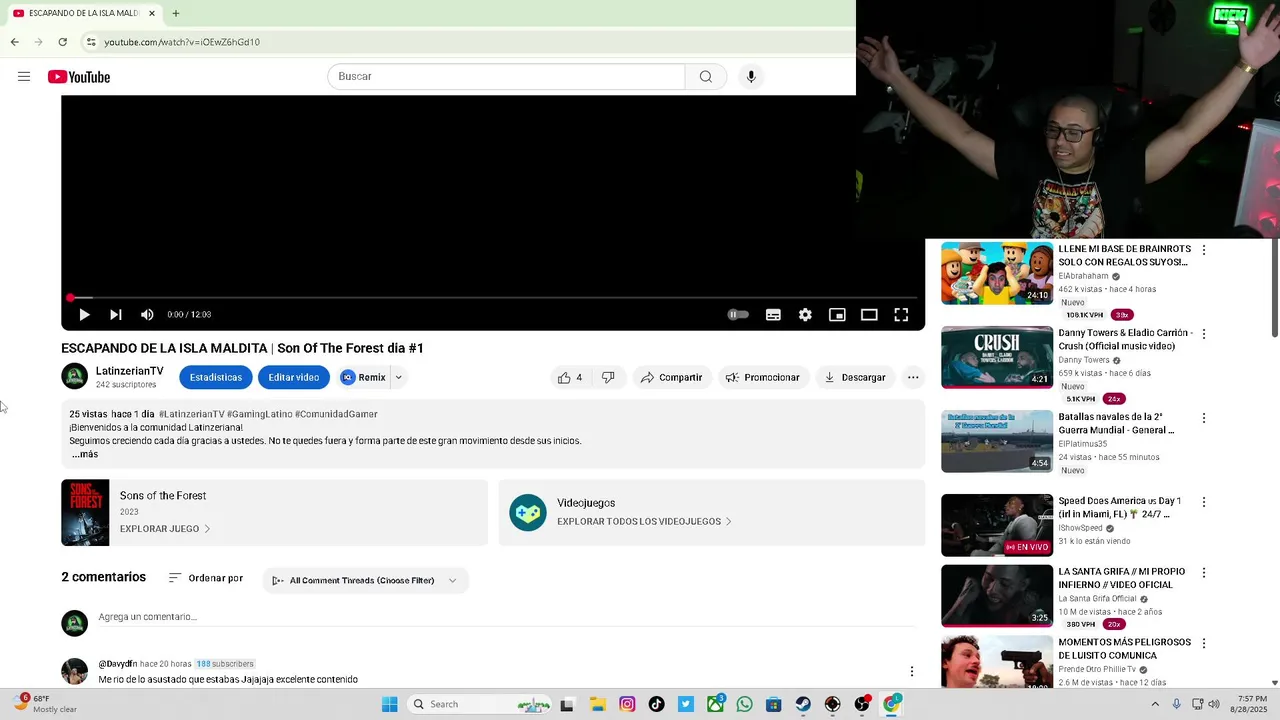1280x720 pixels.
Task: Open menu for LLENE MI BASE video
Action: point(1204,250)
